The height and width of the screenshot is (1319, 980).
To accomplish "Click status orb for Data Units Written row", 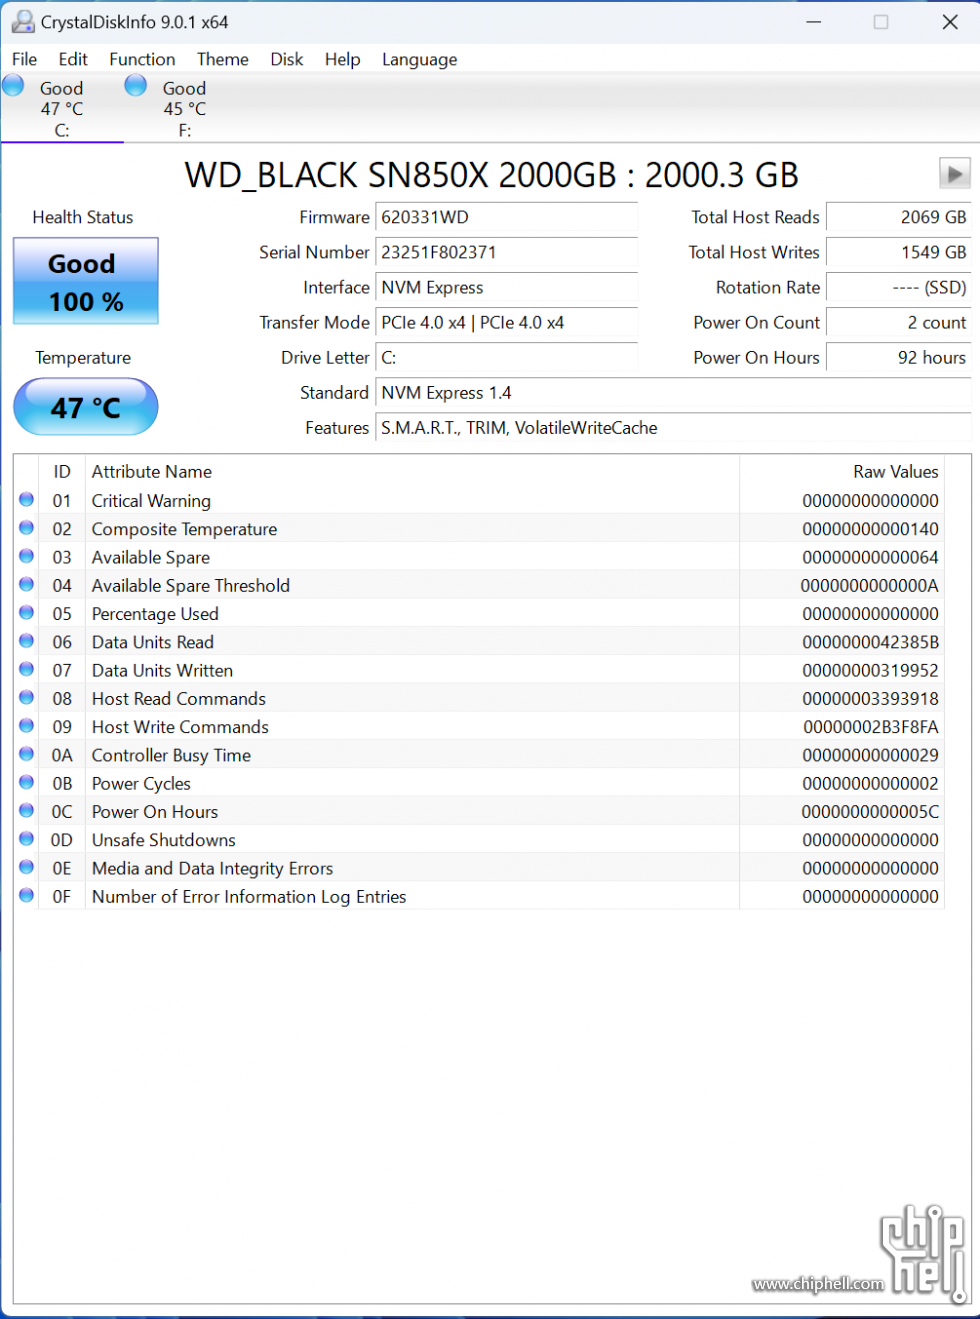I will pyautogui.click(x=27, y=669).
